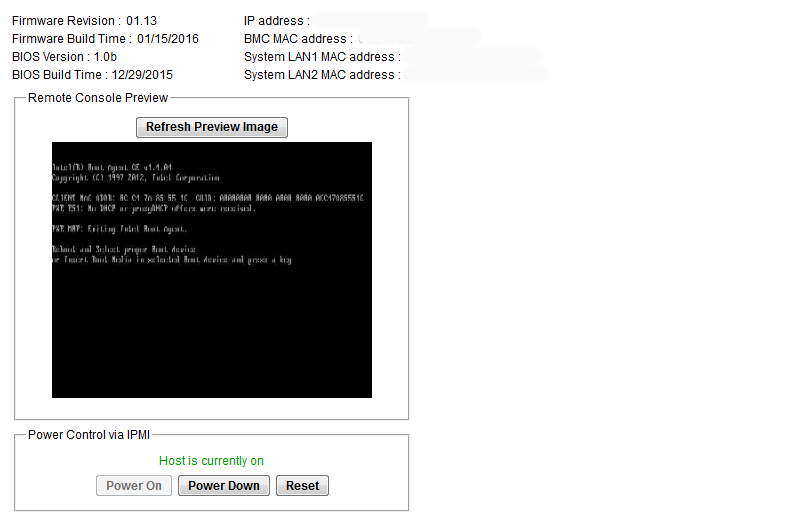Click the grayed-out Power On button
The height and width of the screenshot is (526, 794).
coord(134,485)
